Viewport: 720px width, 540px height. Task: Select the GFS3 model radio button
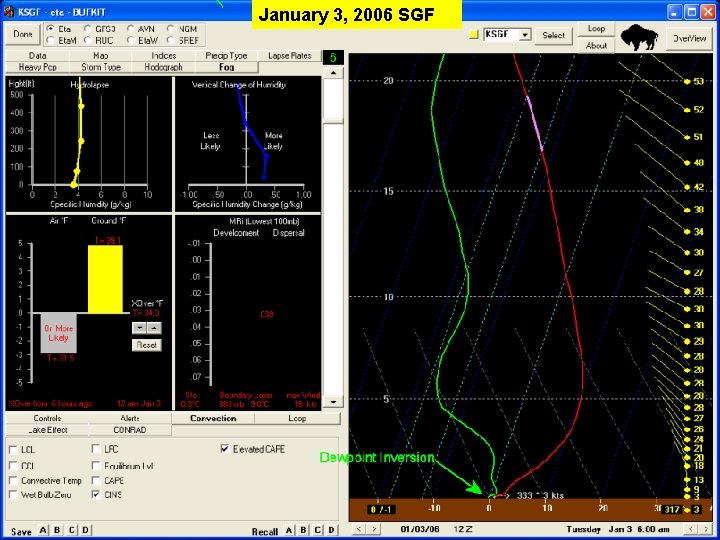click(87, 28)
